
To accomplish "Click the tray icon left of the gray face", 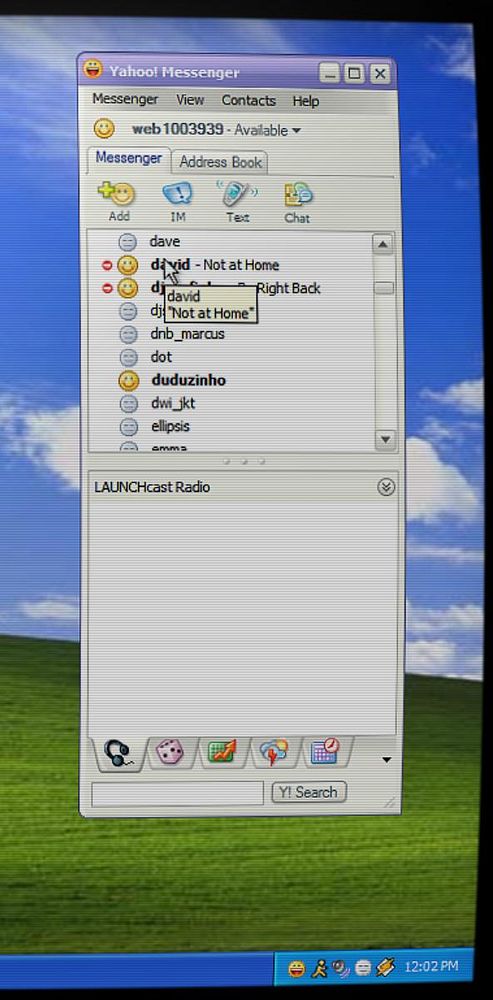I will (x=341, y=969).
